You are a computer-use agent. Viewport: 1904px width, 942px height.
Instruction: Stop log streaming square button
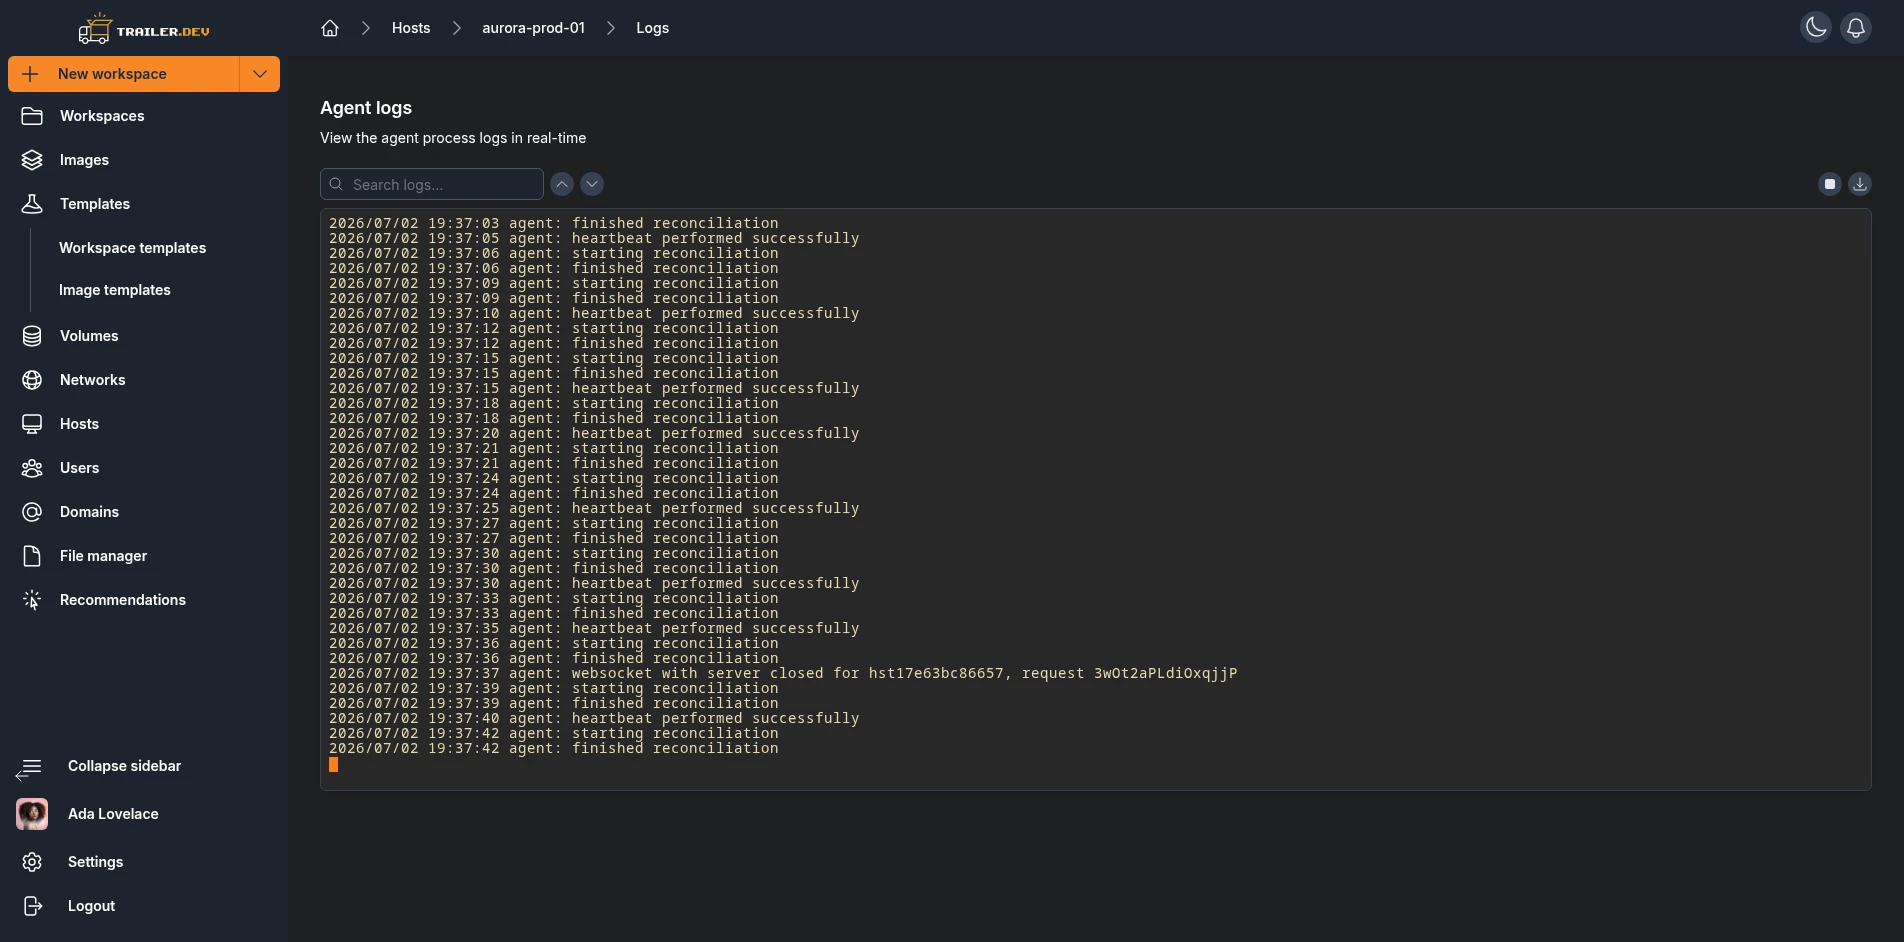tap(1830, 184)
